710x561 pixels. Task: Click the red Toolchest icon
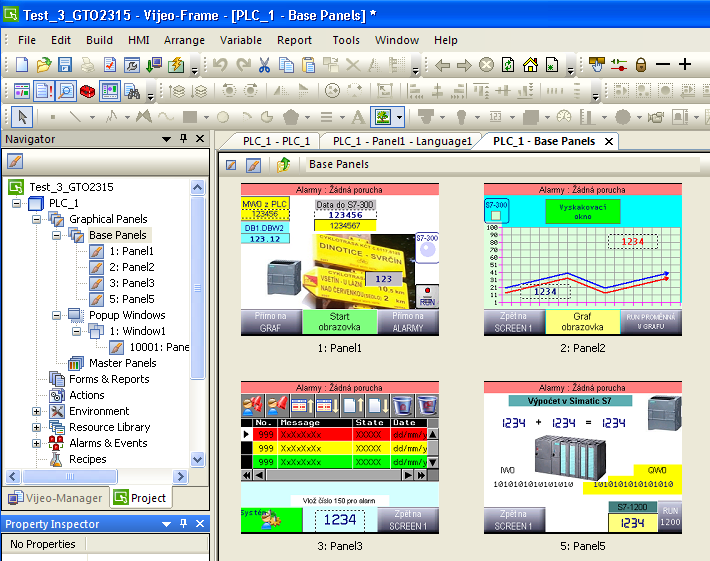(87, 91)
